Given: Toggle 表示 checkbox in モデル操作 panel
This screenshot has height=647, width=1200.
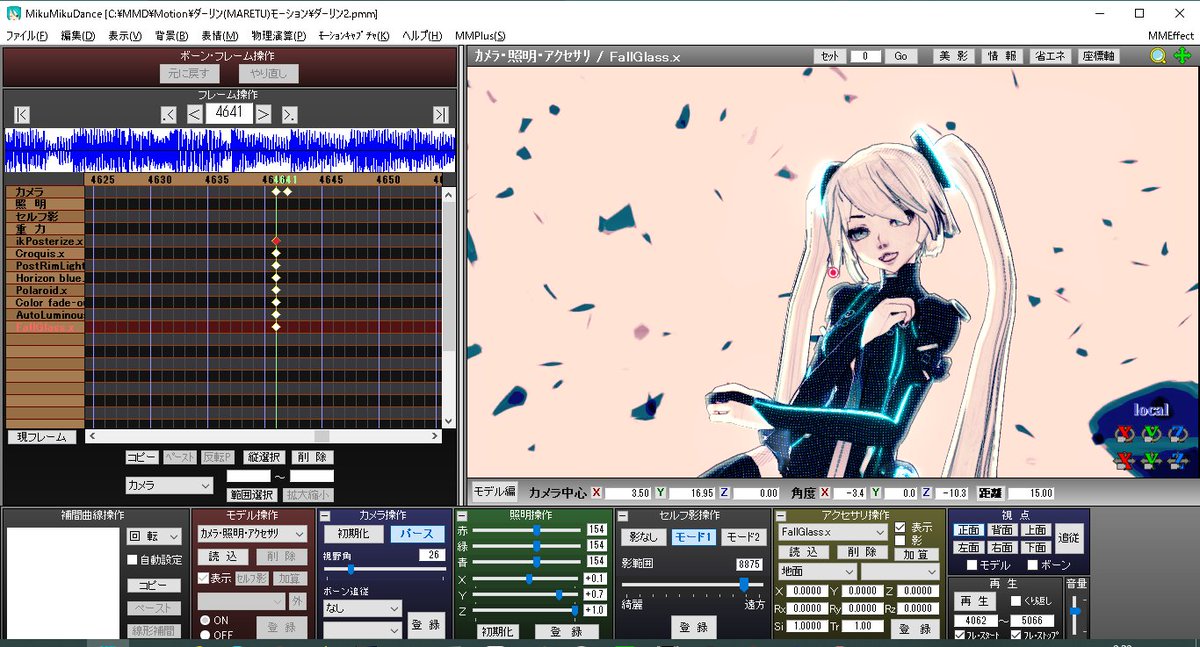Looking at the screenshot, I should (x=203, y=578).
